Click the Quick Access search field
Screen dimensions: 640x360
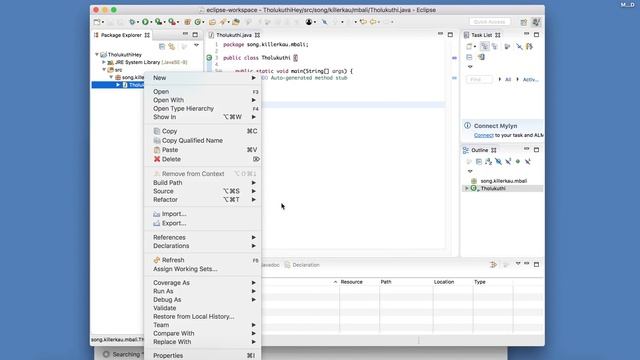click(x=489, y=22)
